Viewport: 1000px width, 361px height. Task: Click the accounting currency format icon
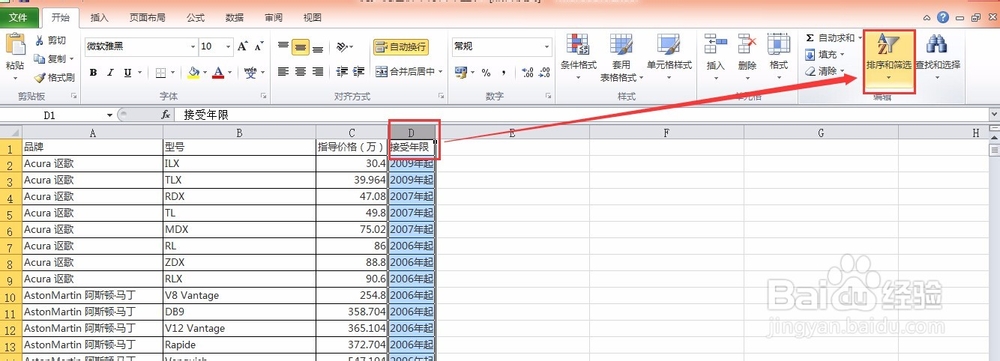460,73
